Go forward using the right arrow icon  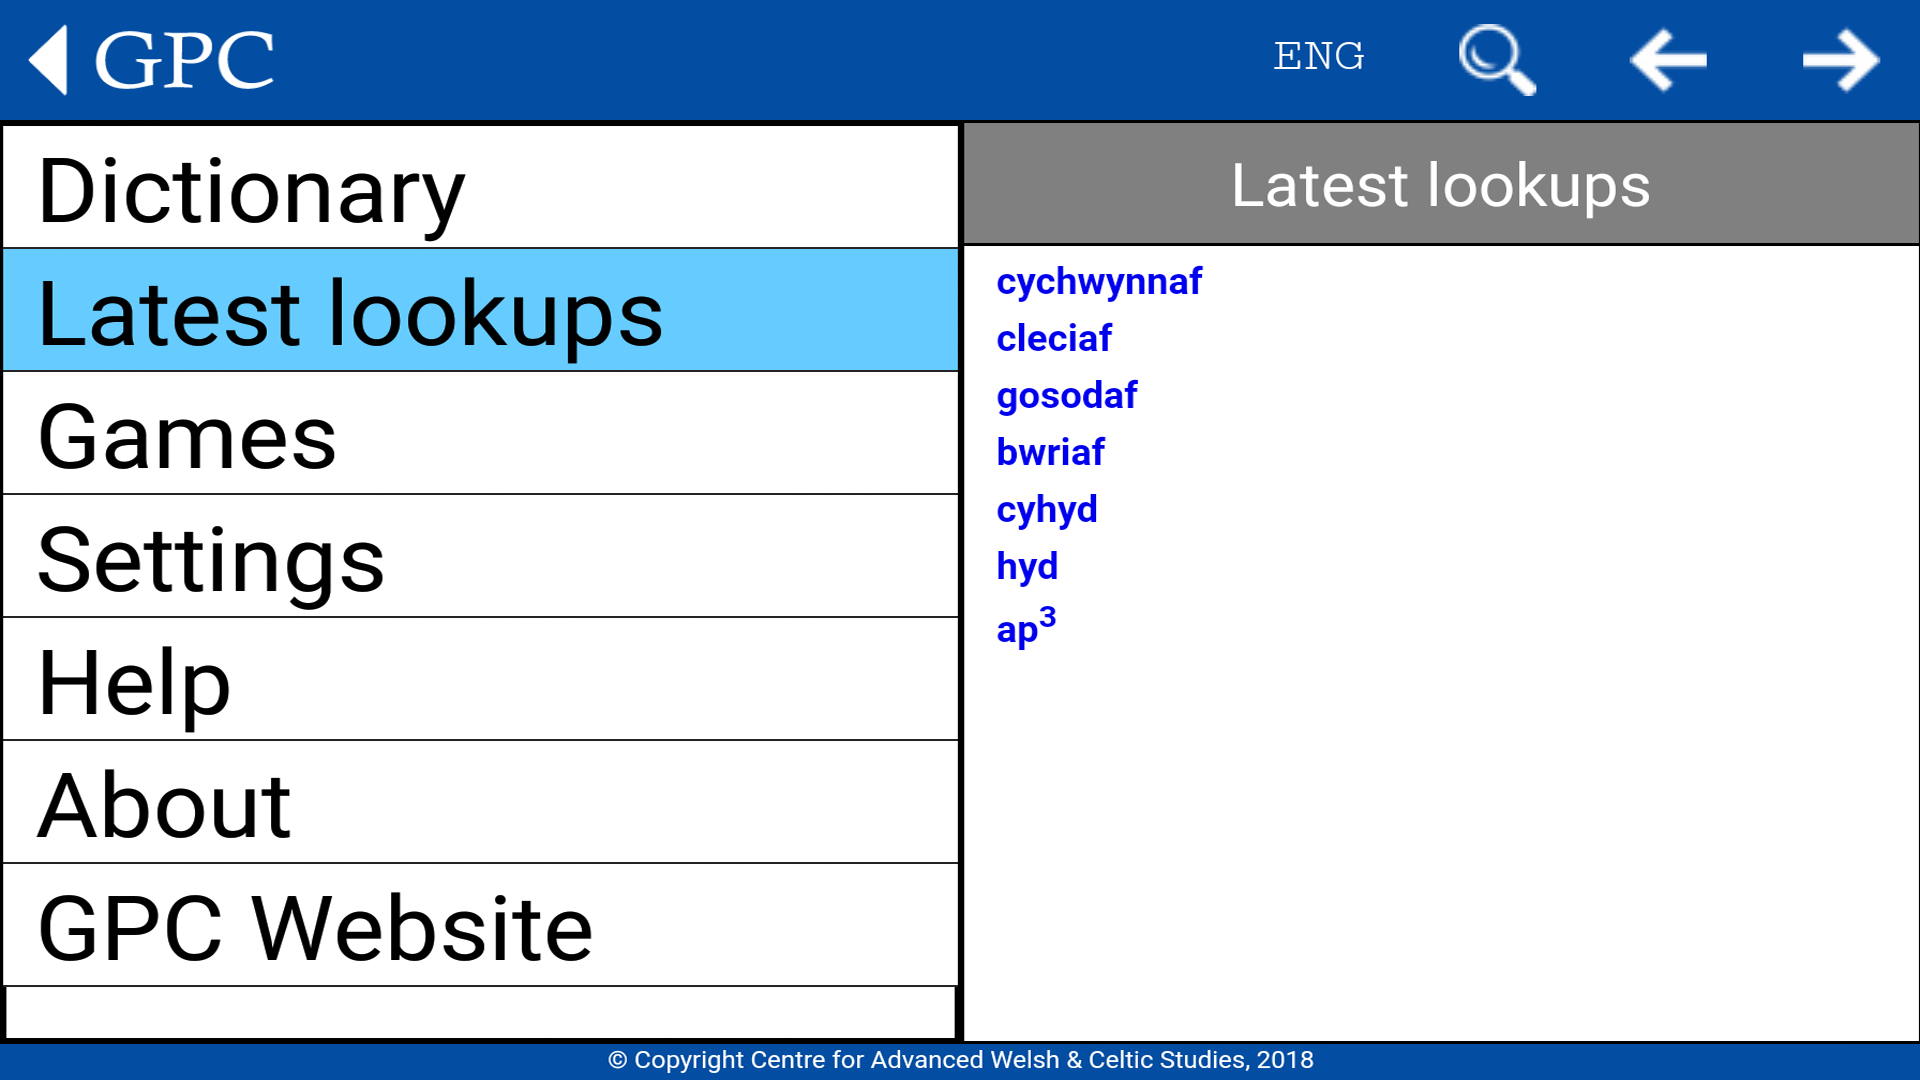point(1840,60)
